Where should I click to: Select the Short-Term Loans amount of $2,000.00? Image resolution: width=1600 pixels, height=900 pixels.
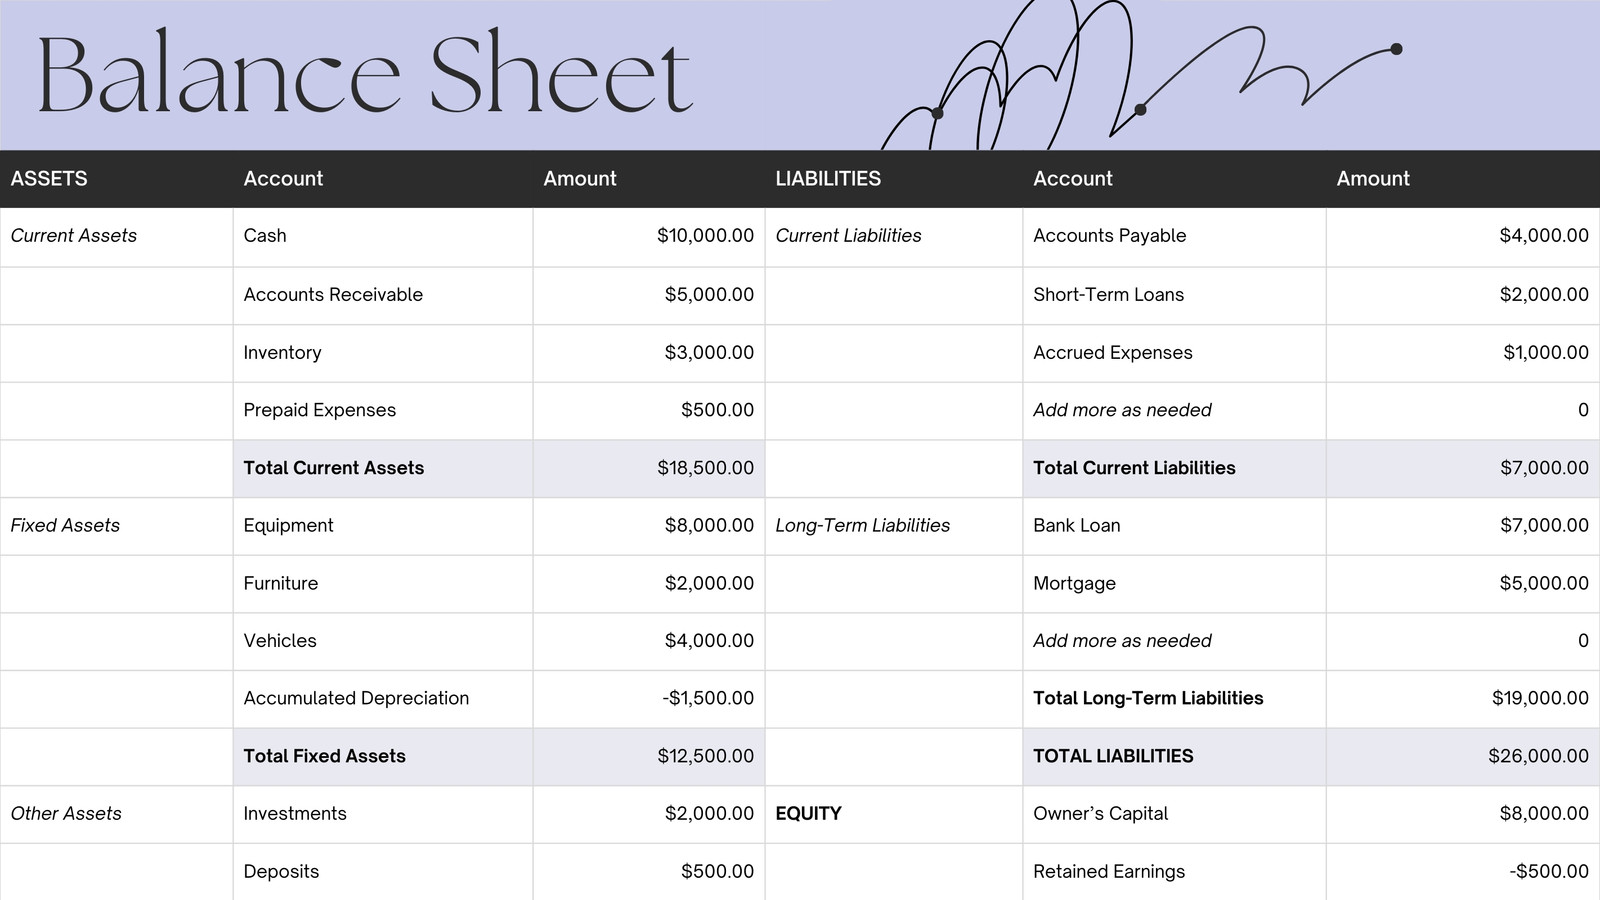pyautogui.click(x=1543, y=294)
